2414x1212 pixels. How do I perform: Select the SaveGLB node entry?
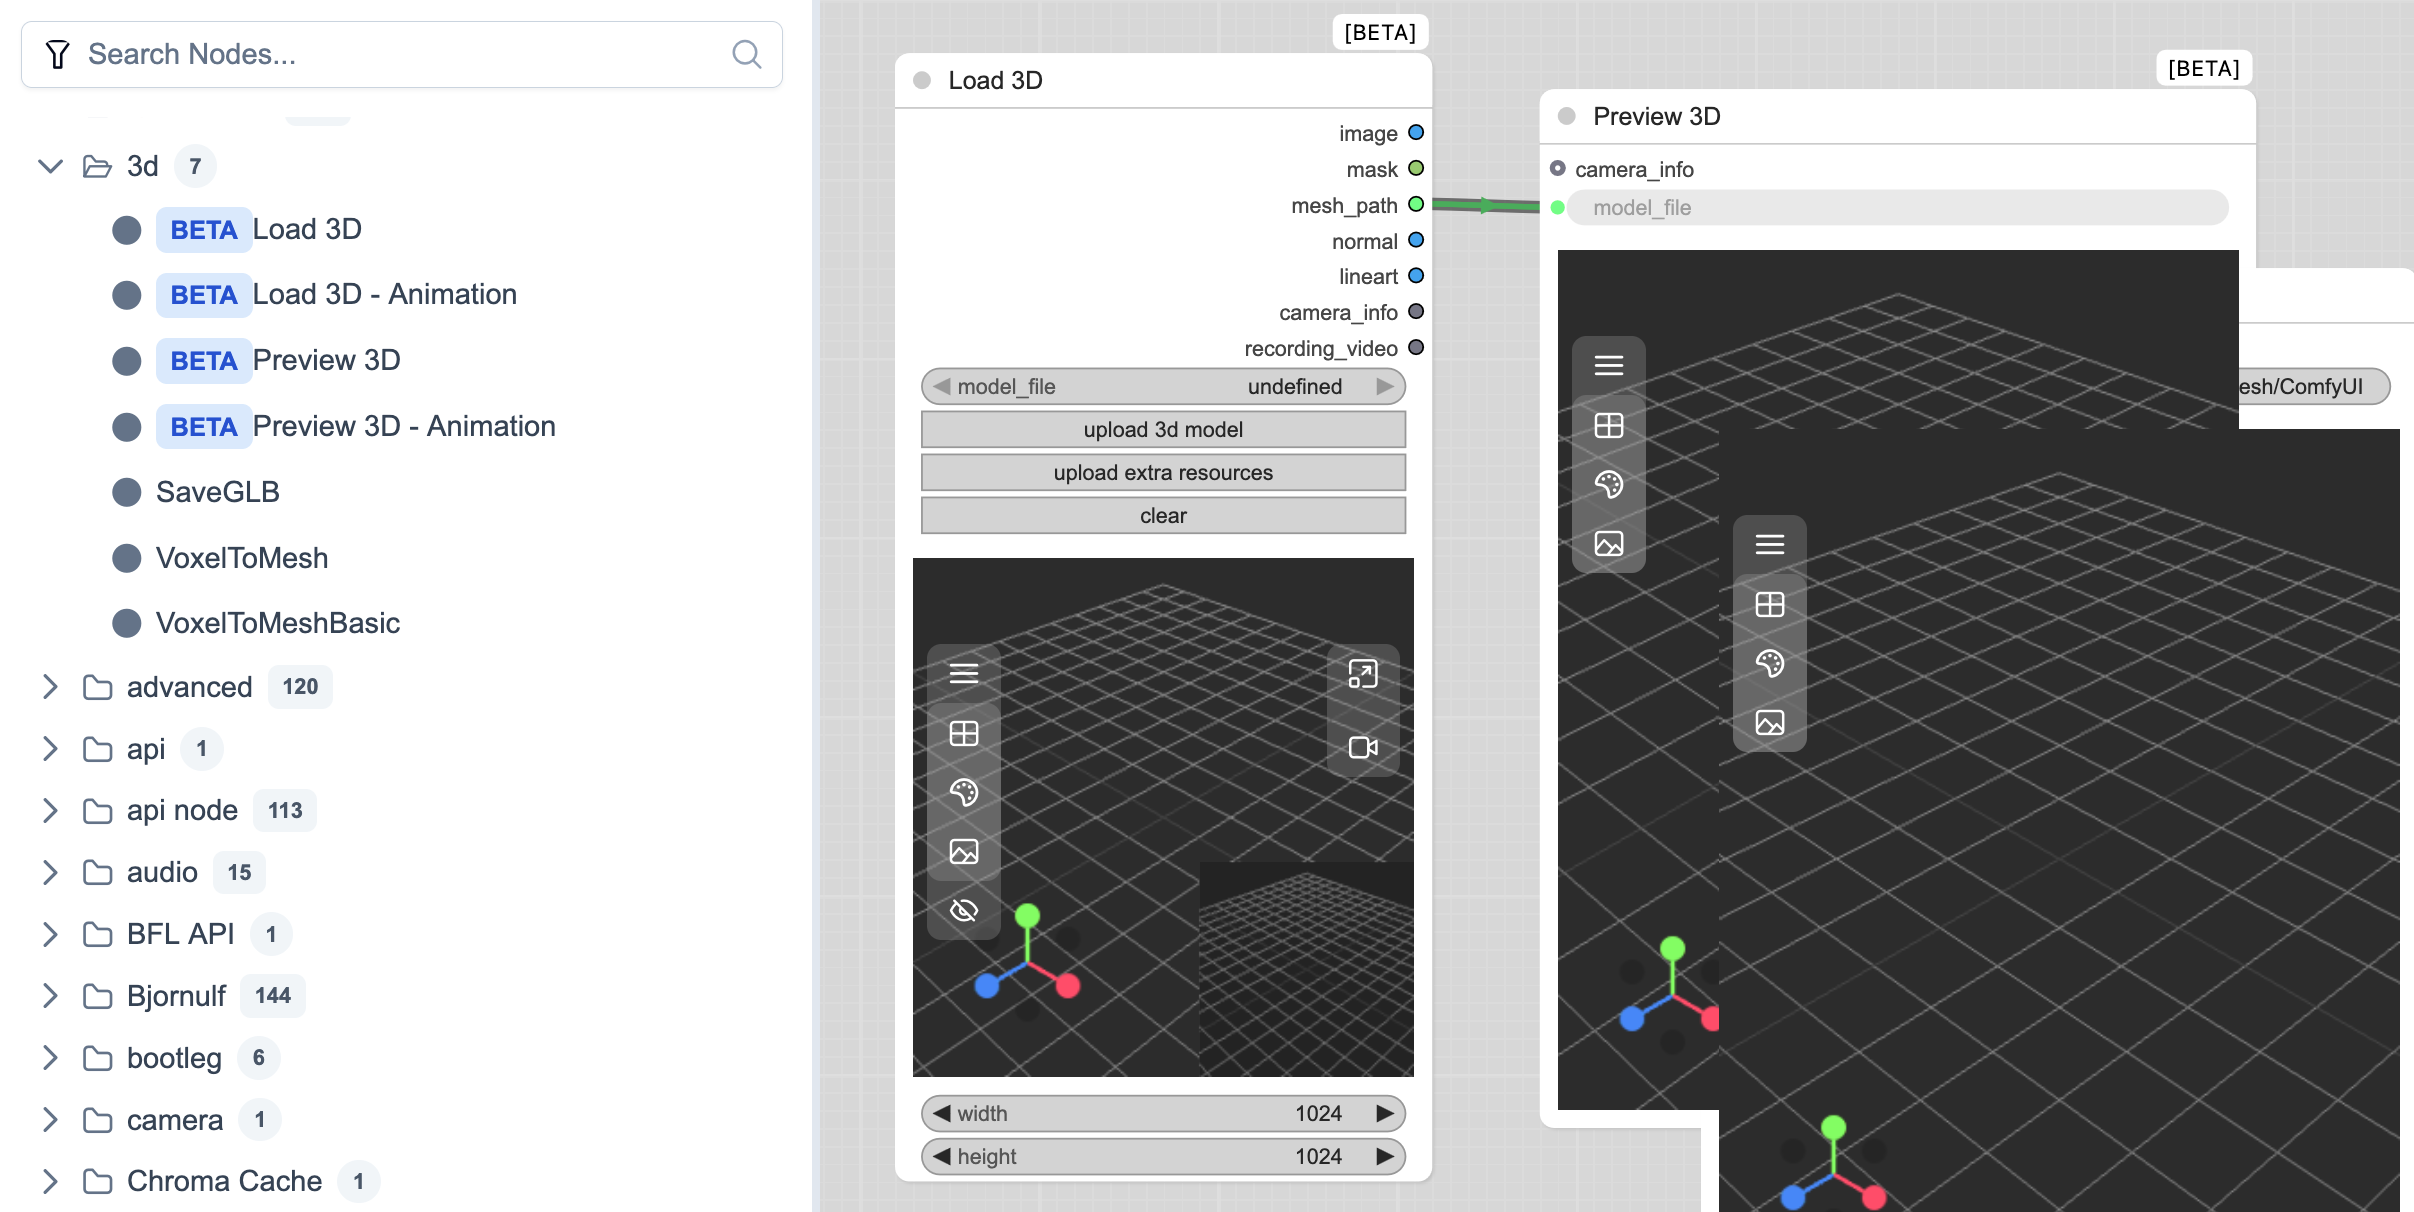coord(217,492)
